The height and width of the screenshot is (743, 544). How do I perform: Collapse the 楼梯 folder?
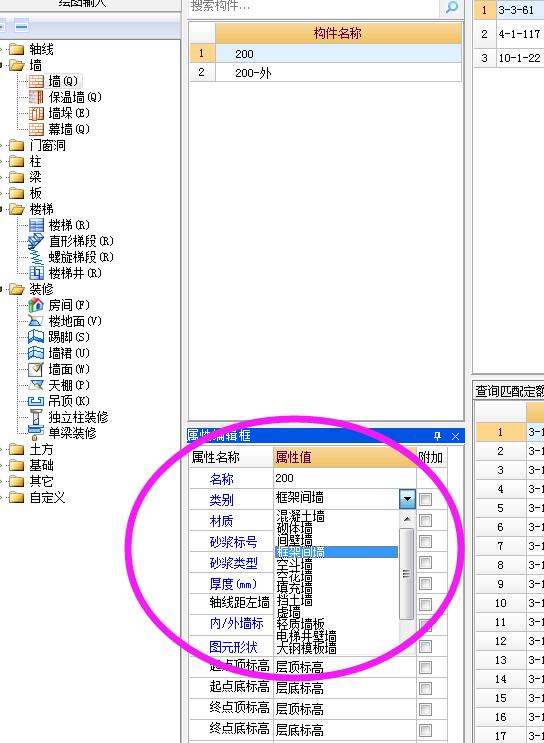[17, 209]
